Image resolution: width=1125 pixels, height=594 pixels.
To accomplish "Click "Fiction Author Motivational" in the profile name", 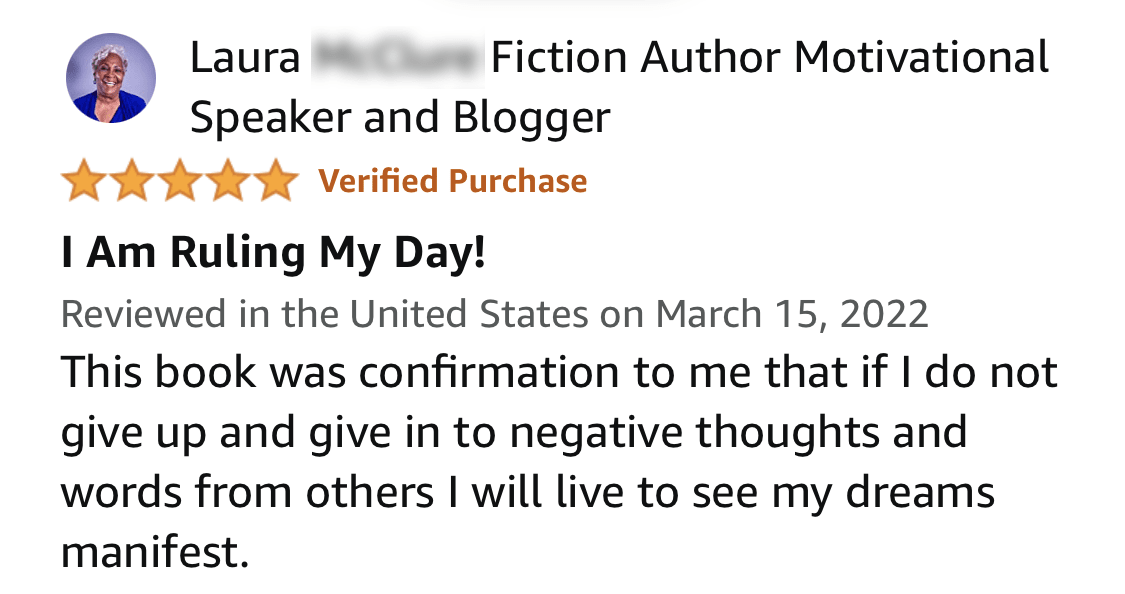I will [770, 58].
